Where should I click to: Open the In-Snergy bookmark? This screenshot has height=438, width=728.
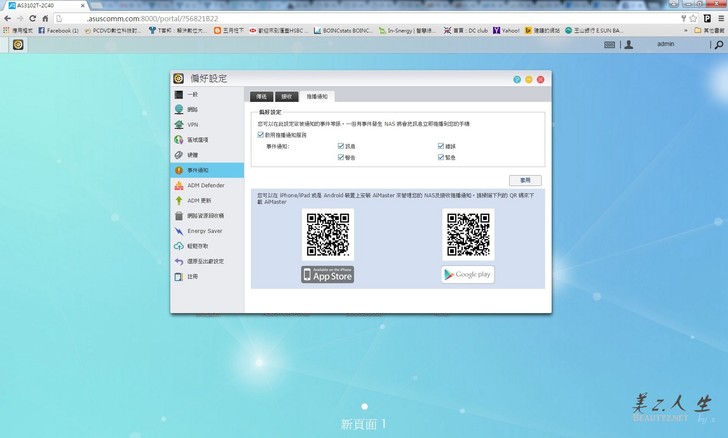coord(407,31)
